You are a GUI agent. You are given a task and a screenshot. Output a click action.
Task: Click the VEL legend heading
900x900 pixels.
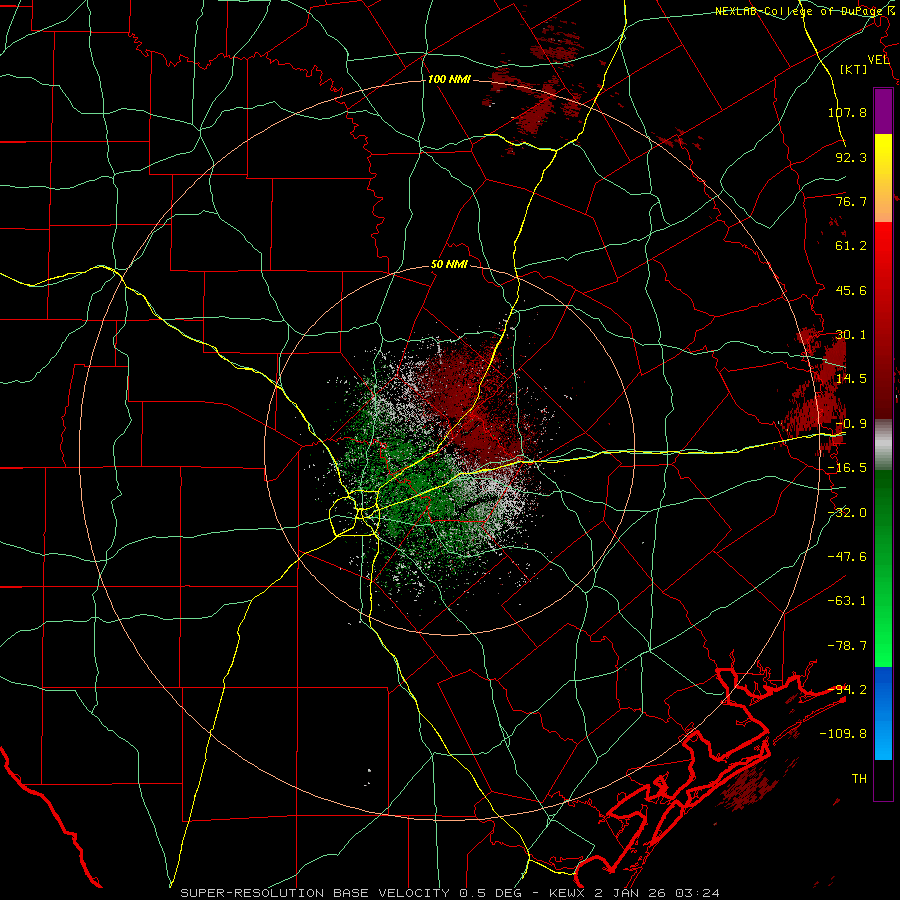[x=879, y=60]
